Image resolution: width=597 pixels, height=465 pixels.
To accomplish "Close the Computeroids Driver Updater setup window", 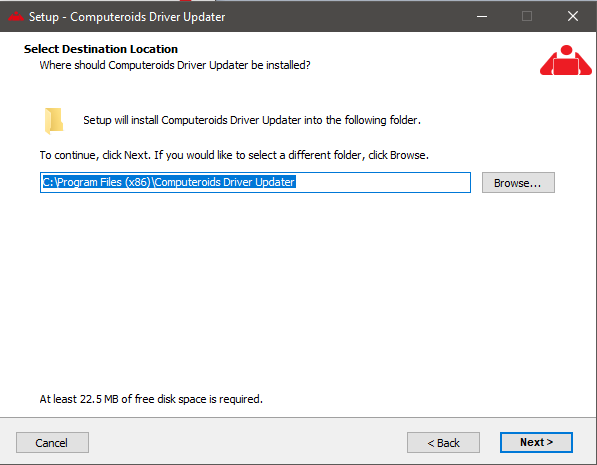I will [x=573, y=16].
